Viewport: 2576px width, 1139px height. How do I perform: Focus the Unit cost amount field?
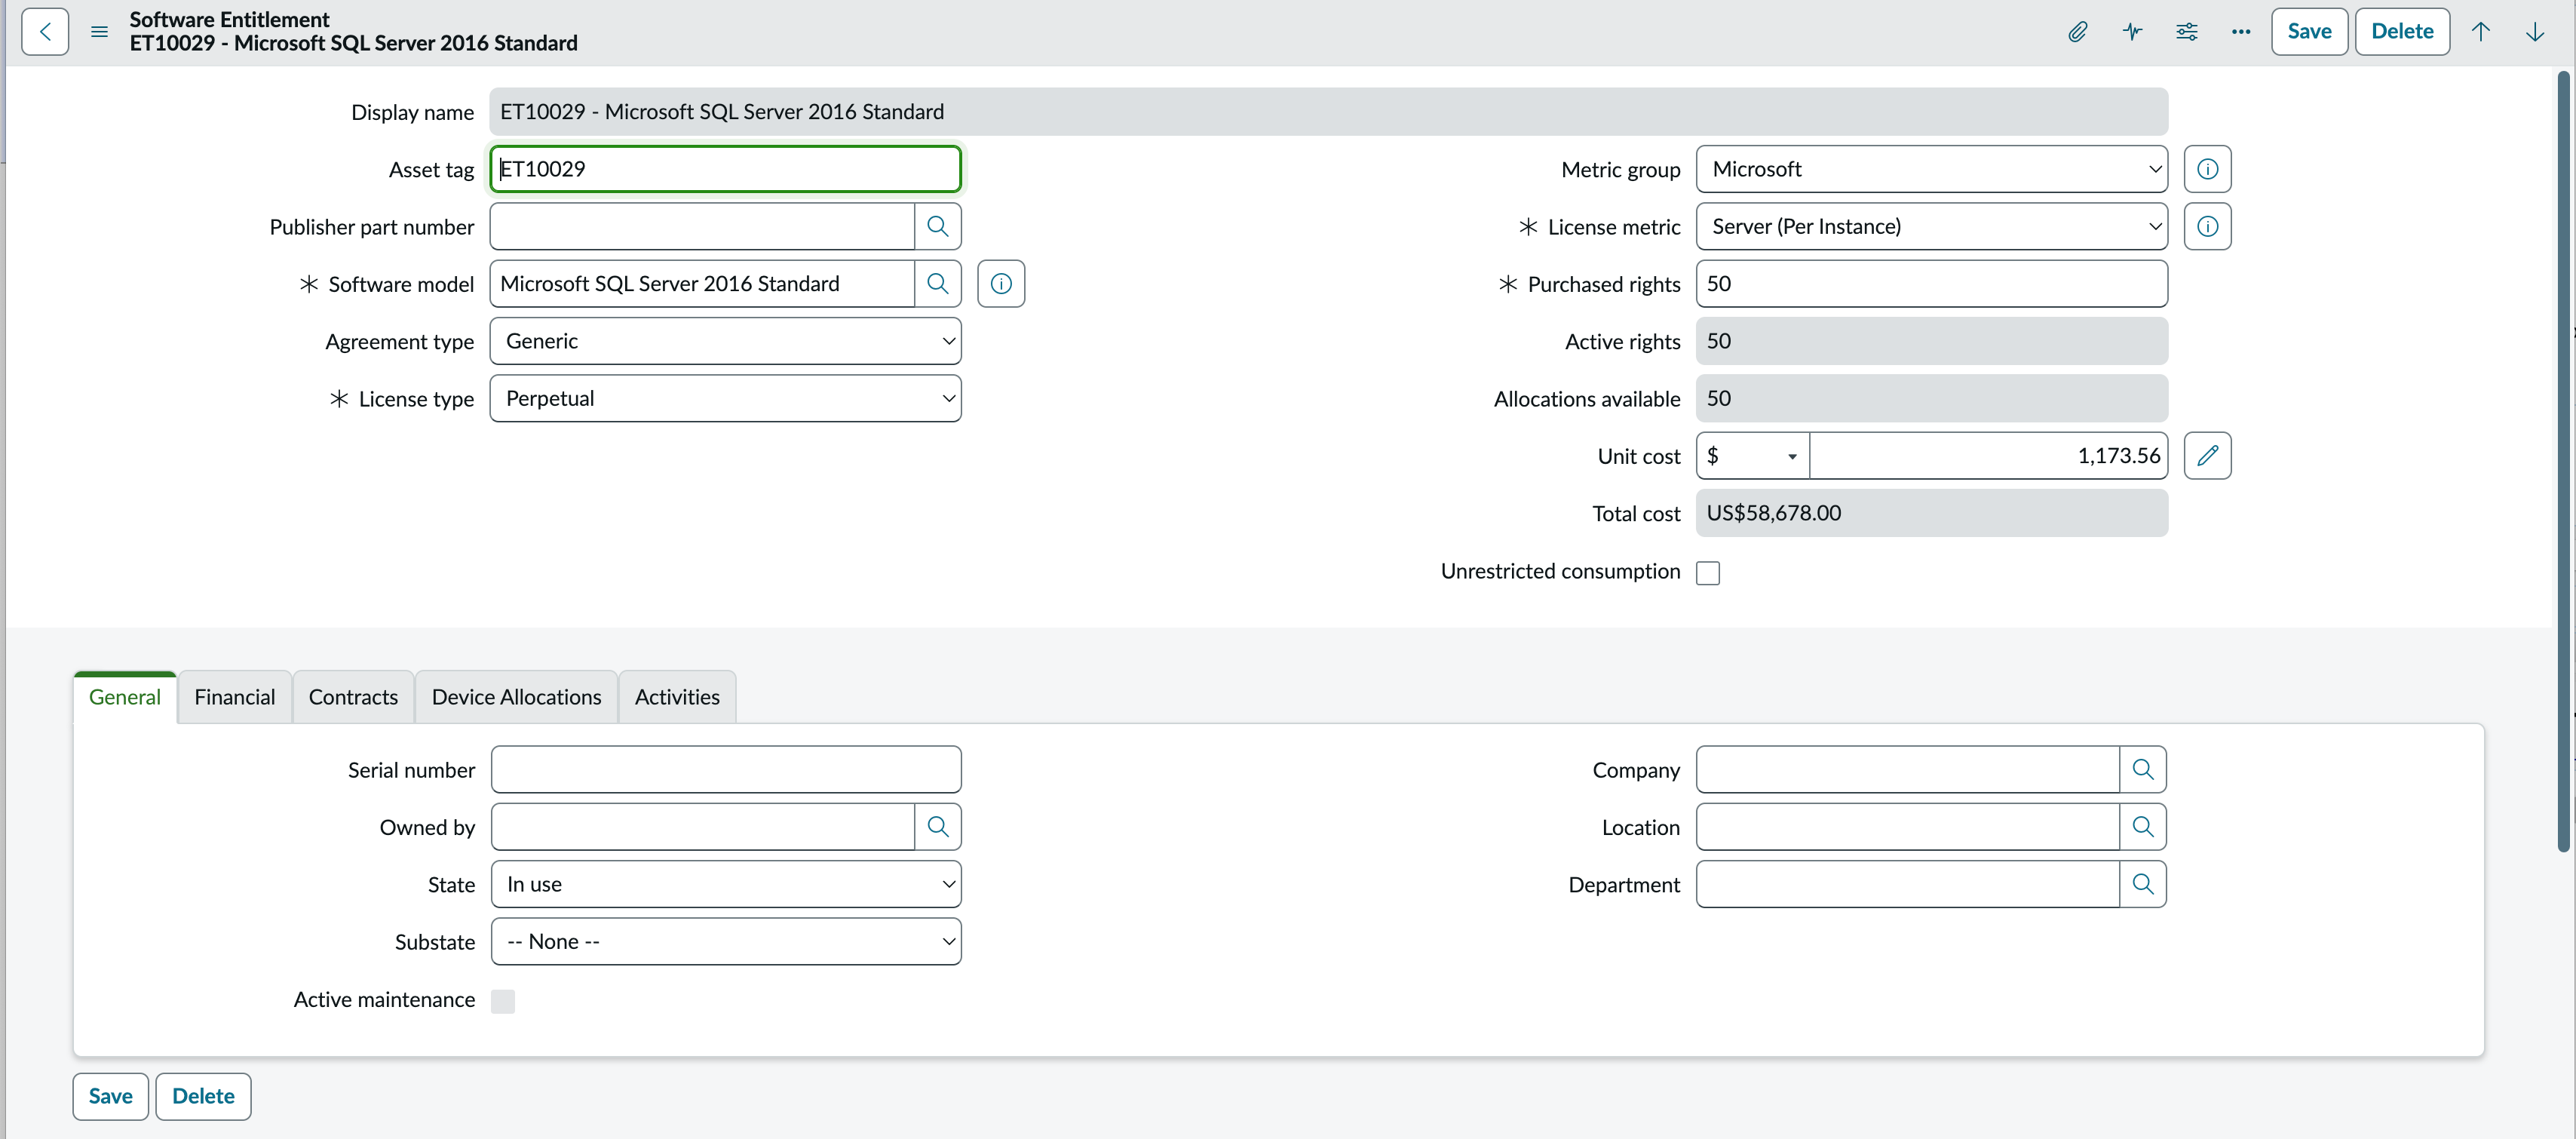(x=1988, y=456)
